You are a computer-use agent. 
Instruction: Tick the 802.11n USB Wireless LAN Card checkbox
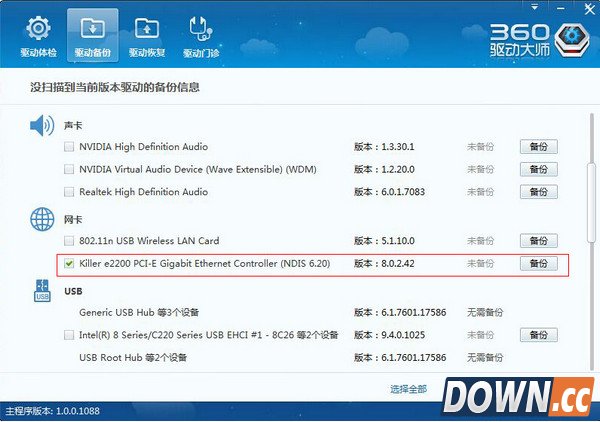point(69,241)
